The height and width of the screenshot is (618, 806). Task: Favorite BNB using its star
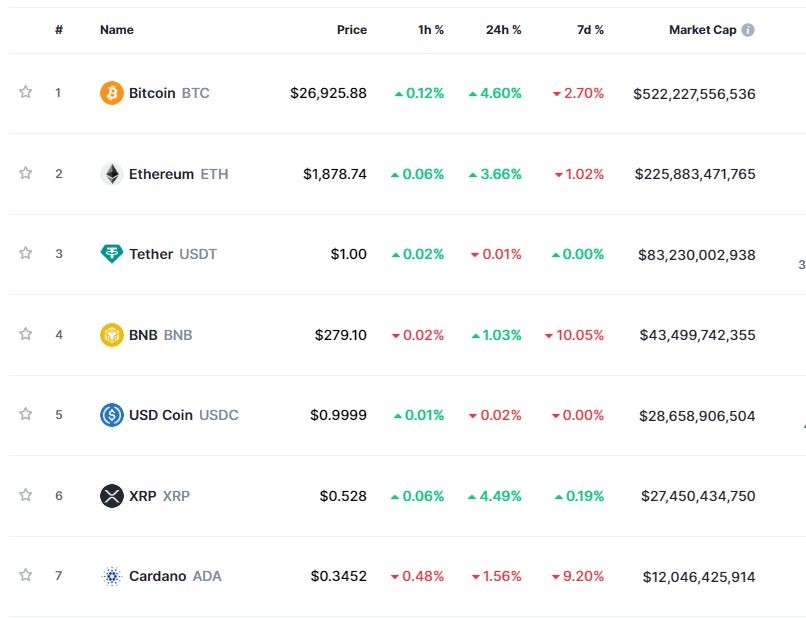click(x=26, y=334)
